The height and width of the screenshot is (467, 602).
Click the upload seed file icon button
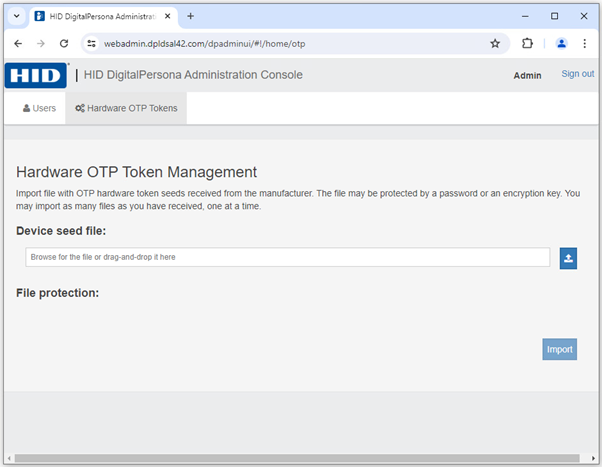click(568, 258)
